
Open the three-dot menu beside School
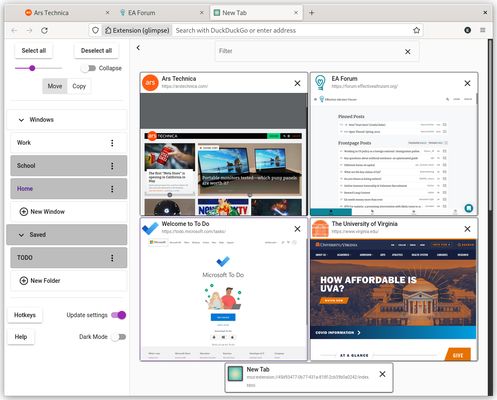tap(112, 166)
